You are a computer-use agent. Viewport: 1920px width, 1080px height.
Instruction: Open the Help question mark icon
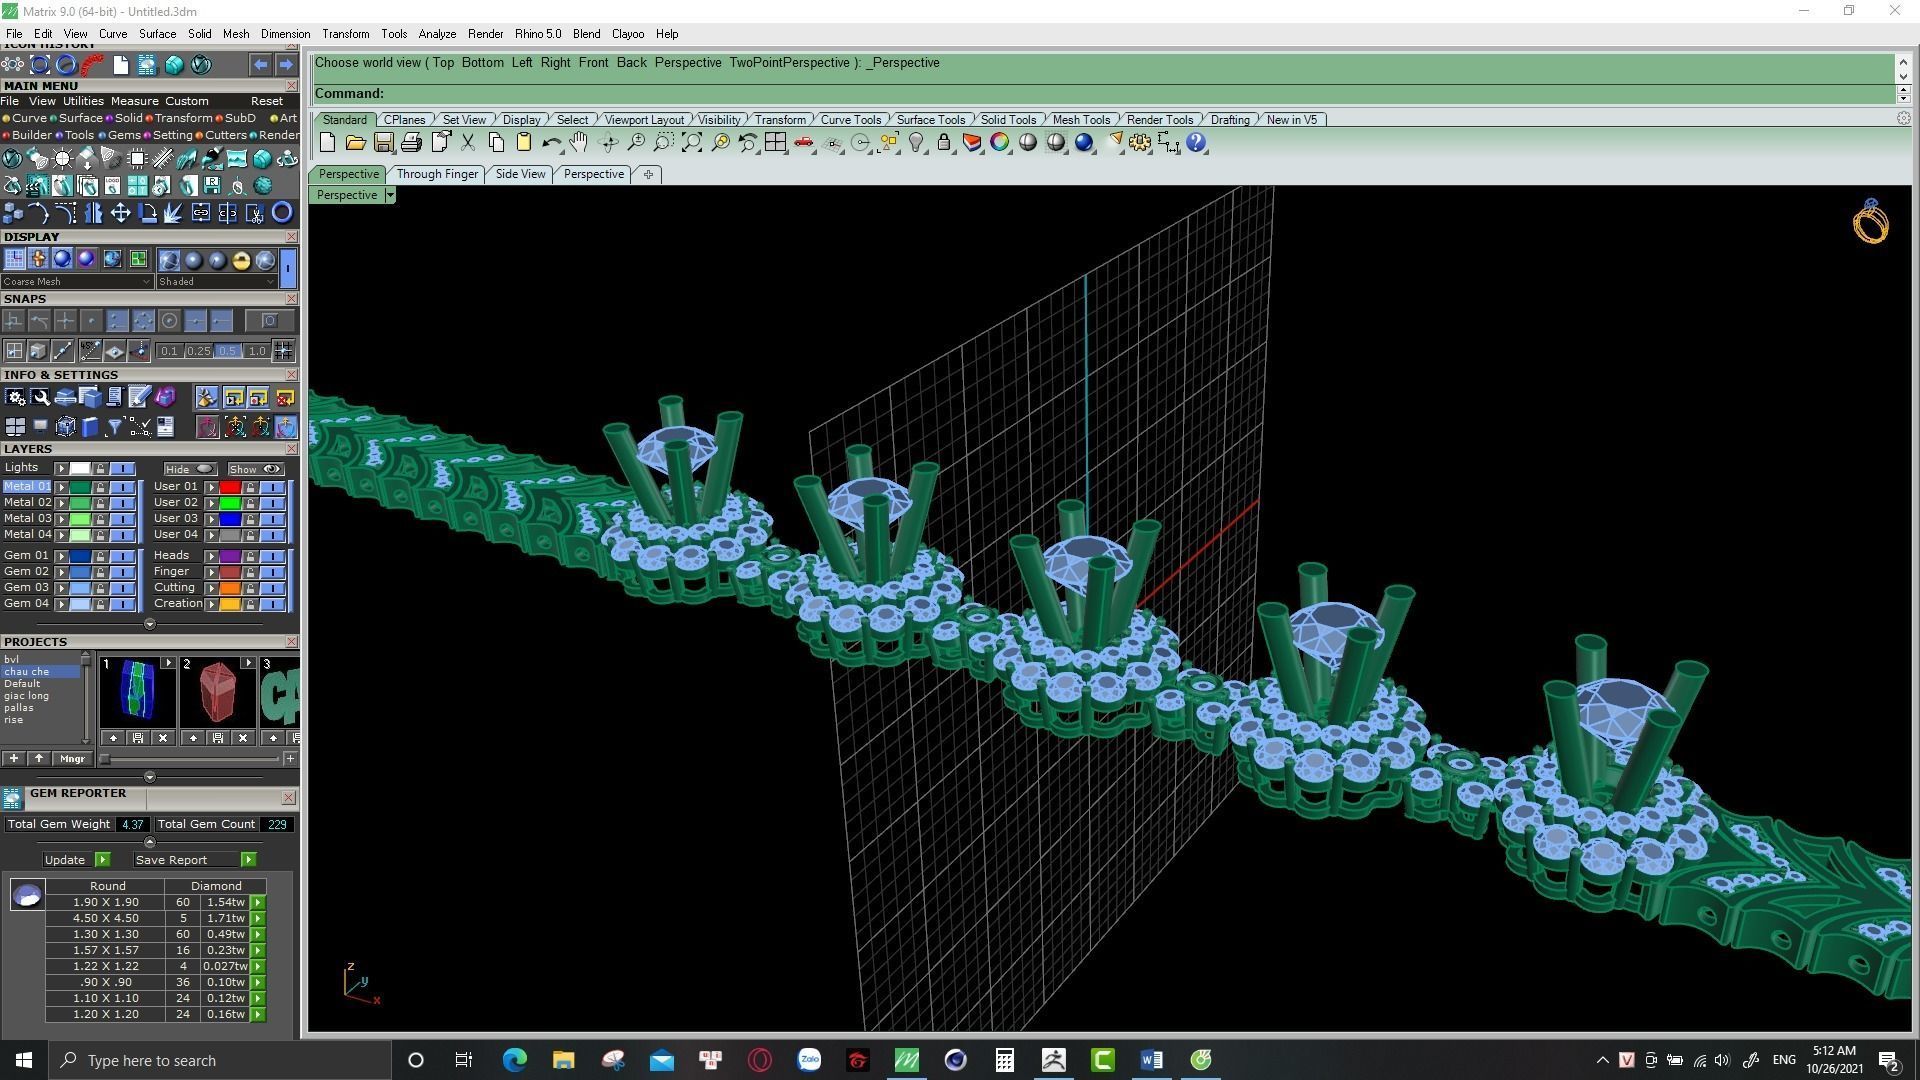click(x=1197, y=143)
